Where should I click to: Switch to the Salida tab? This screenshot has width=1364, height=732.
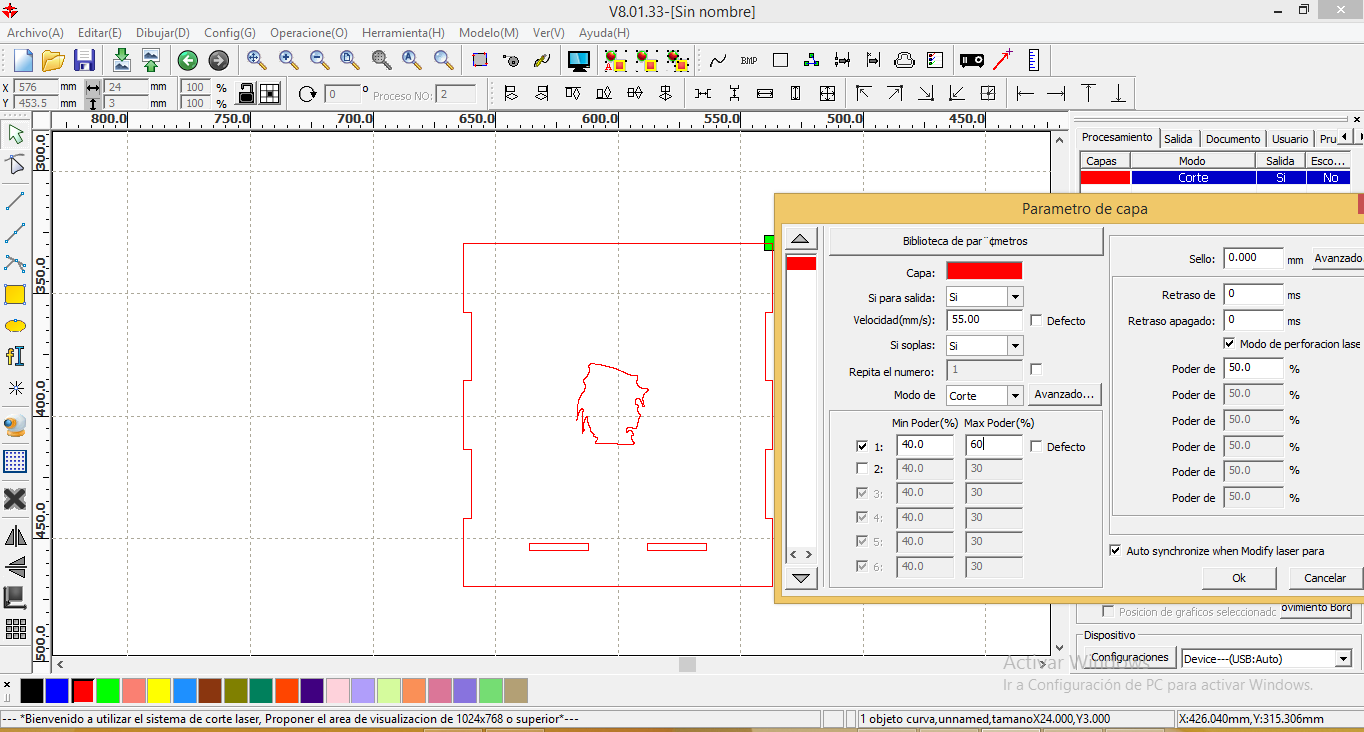1178,139
